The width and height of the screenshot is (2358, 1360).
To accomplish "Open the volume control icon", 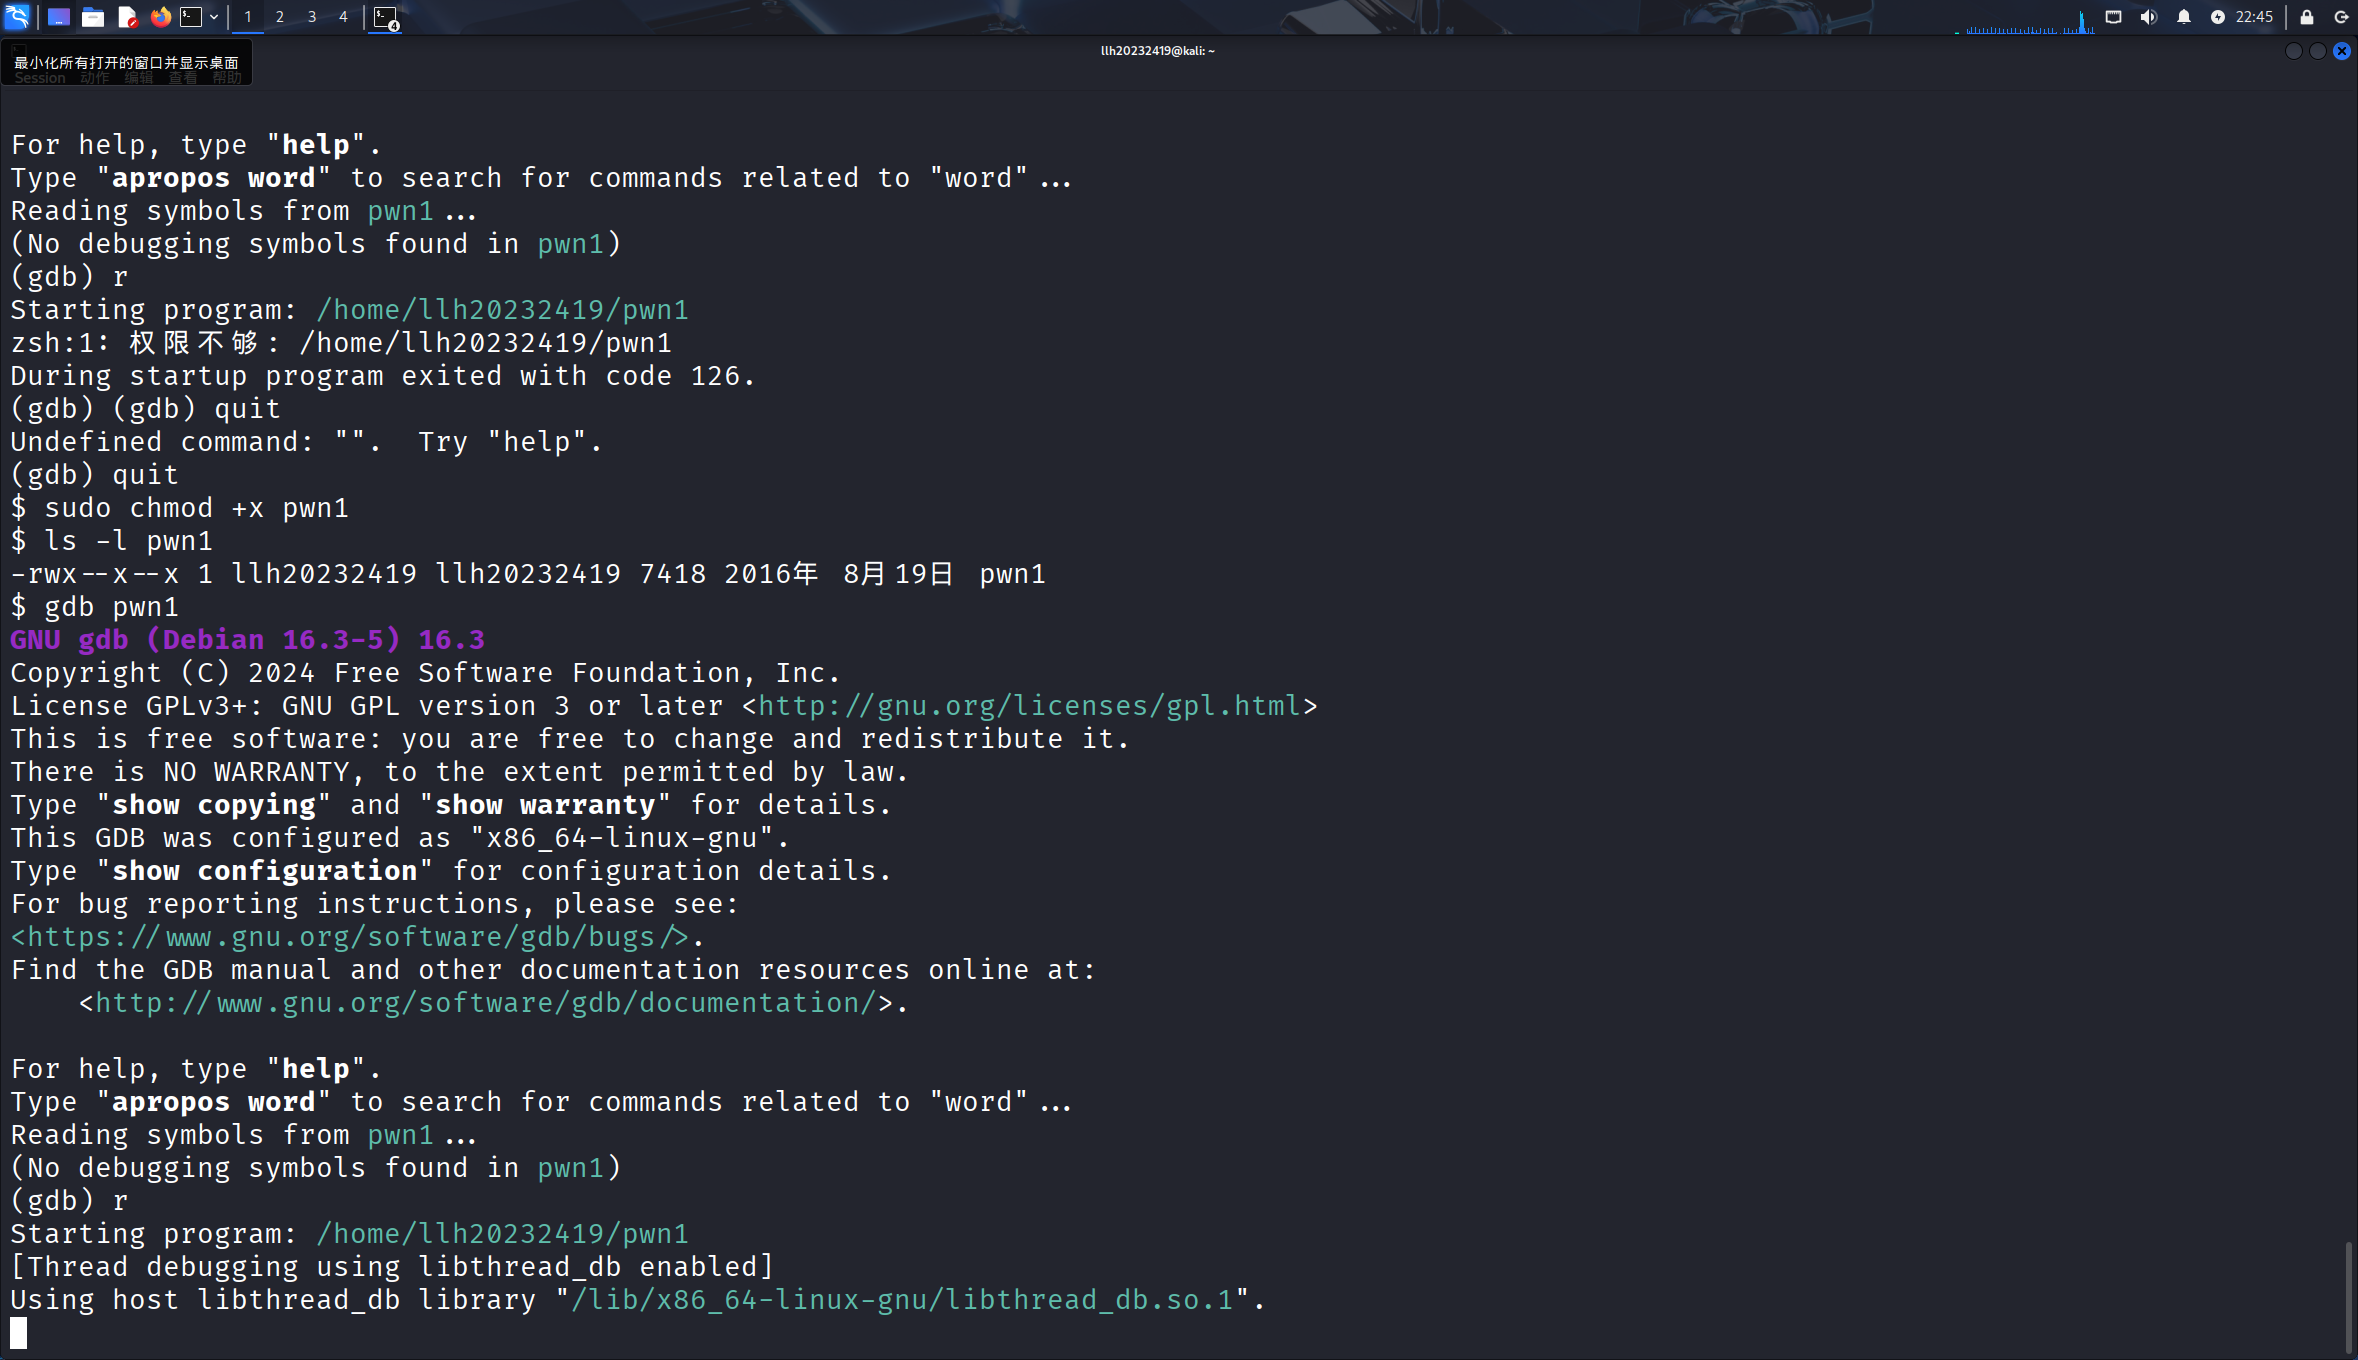I will coord(2148,17).
